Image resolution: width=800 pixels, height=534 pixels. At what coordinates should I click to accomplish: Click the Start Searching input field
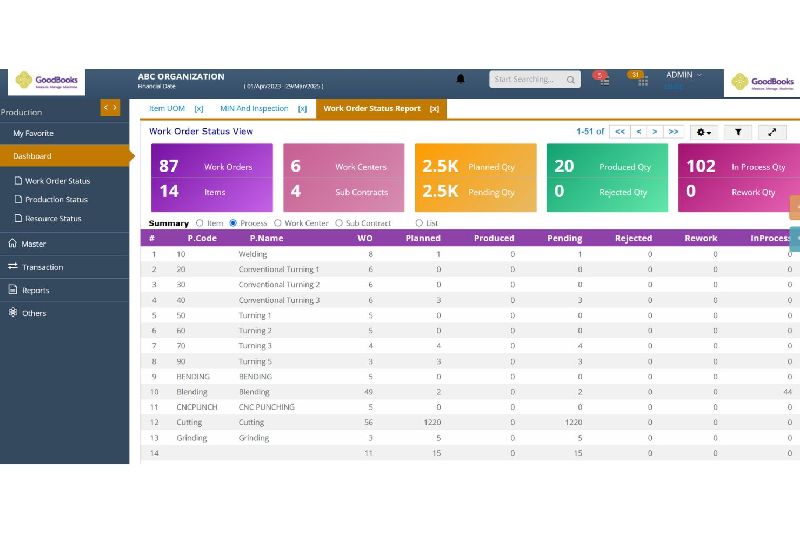[526, 79]
